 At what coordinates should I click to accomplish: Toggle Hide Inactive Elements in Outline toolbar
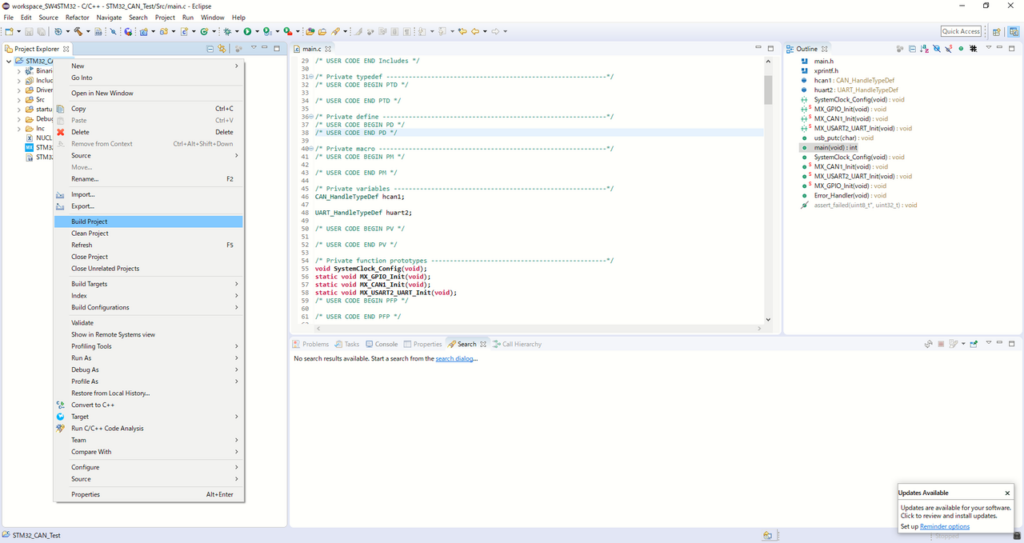(x=973, y=49)
